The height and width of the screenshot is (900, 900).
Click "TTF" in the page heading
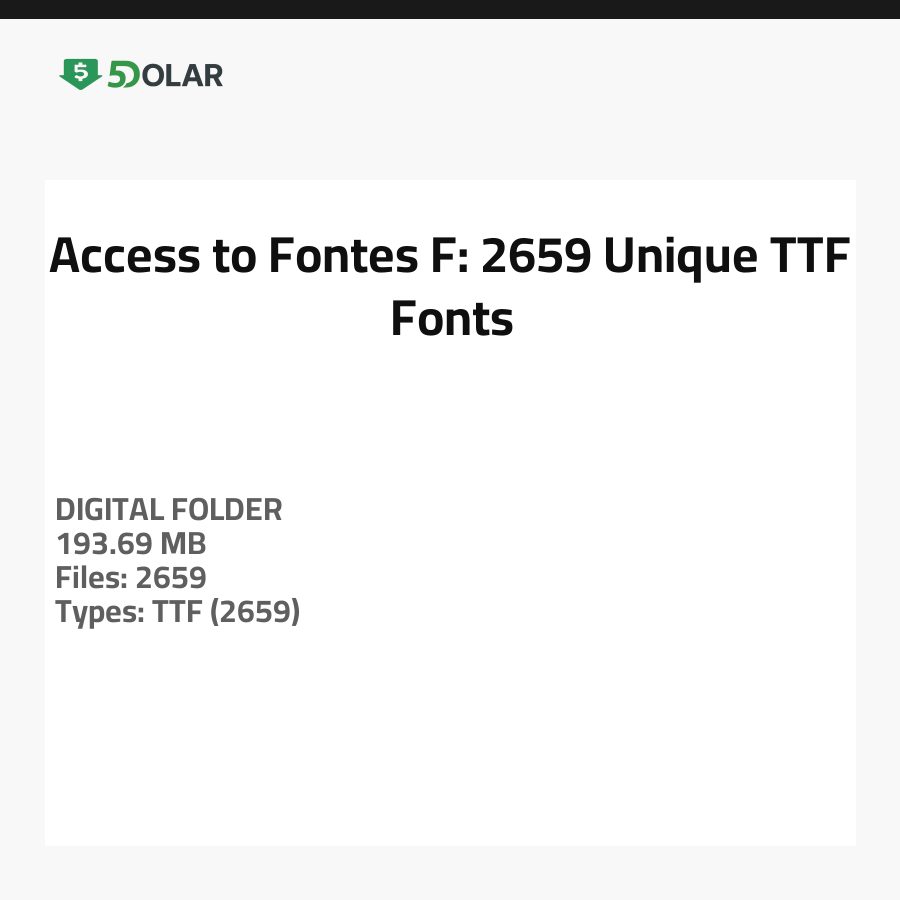808,257
